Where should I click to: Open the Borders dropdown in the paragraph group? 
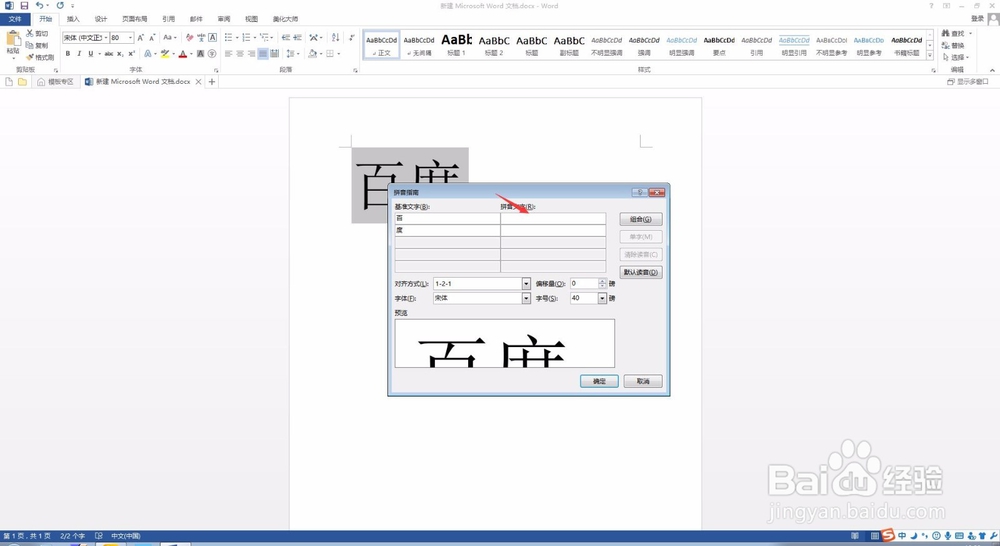click(x=338, y=54)
